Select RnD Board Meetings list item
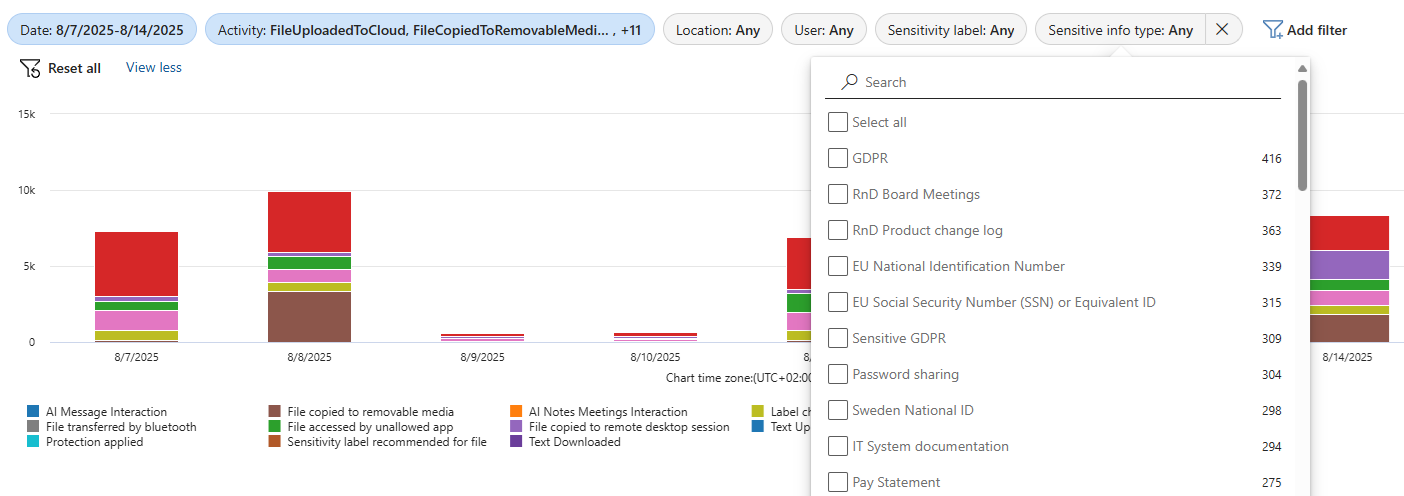Image resolution: width=1404 pixels, height=496 pixels. 915,194
